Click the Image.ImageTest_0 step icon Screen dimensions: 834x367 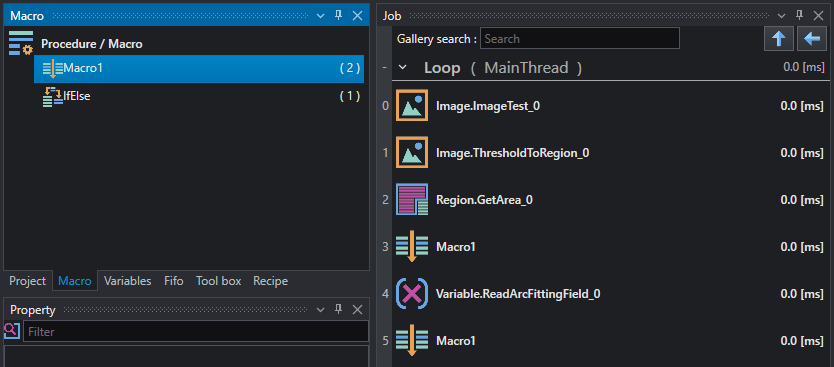412,106
